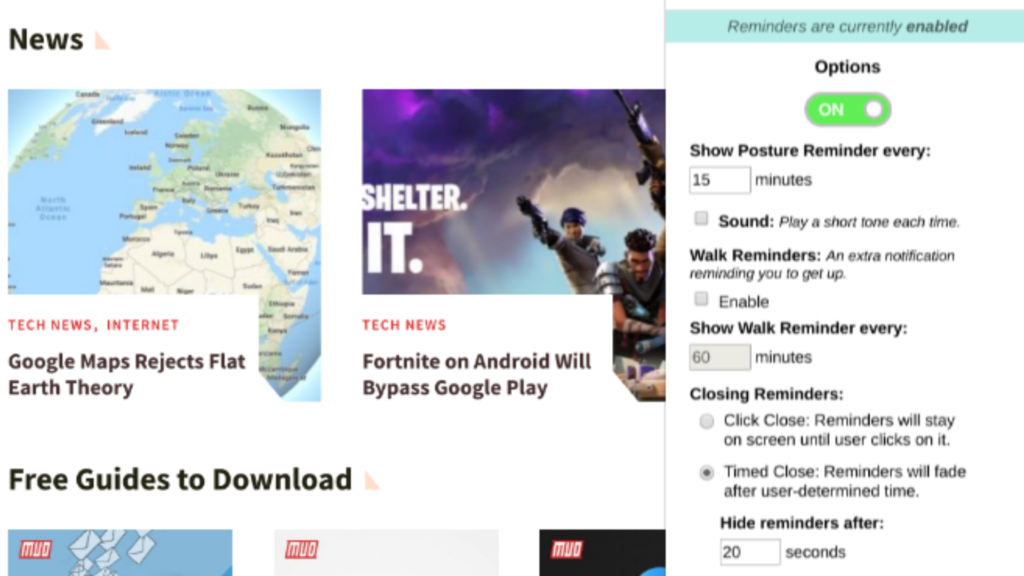Click the Walk Reminder minutes field
The image size is (1024, 576).
pos(719,357)
